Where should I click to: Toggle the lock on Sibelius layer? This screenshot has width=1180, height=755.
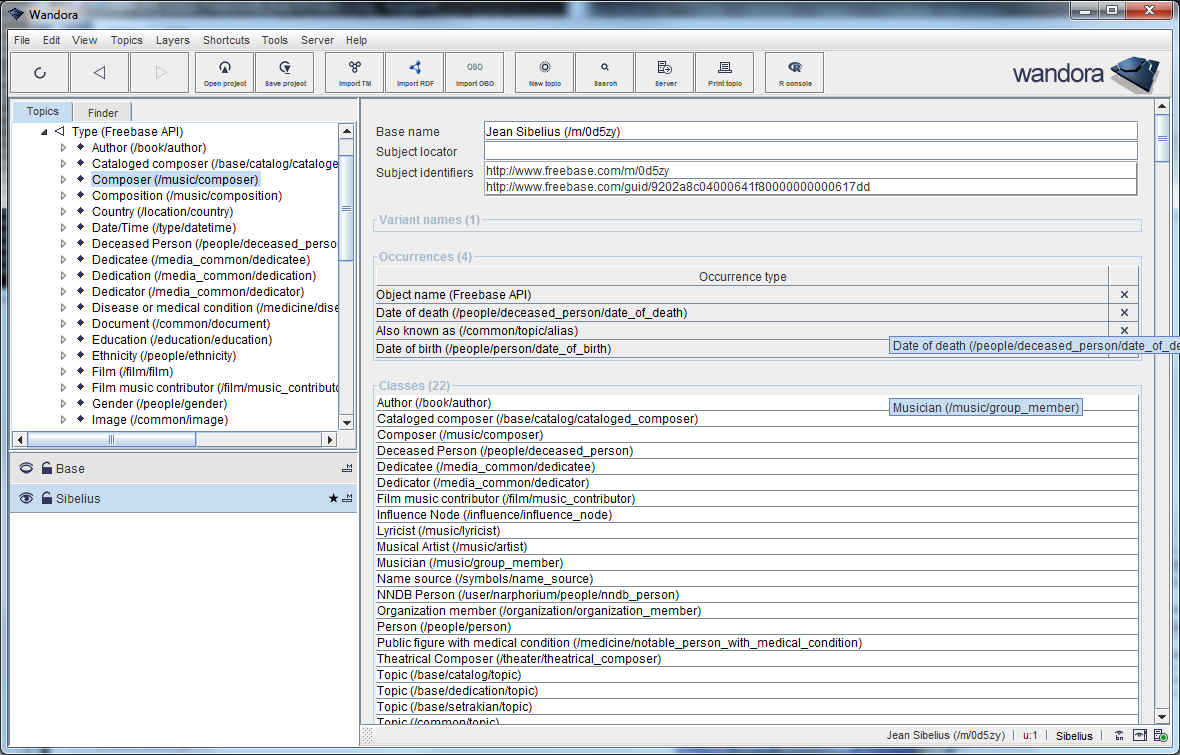point(47,498)
